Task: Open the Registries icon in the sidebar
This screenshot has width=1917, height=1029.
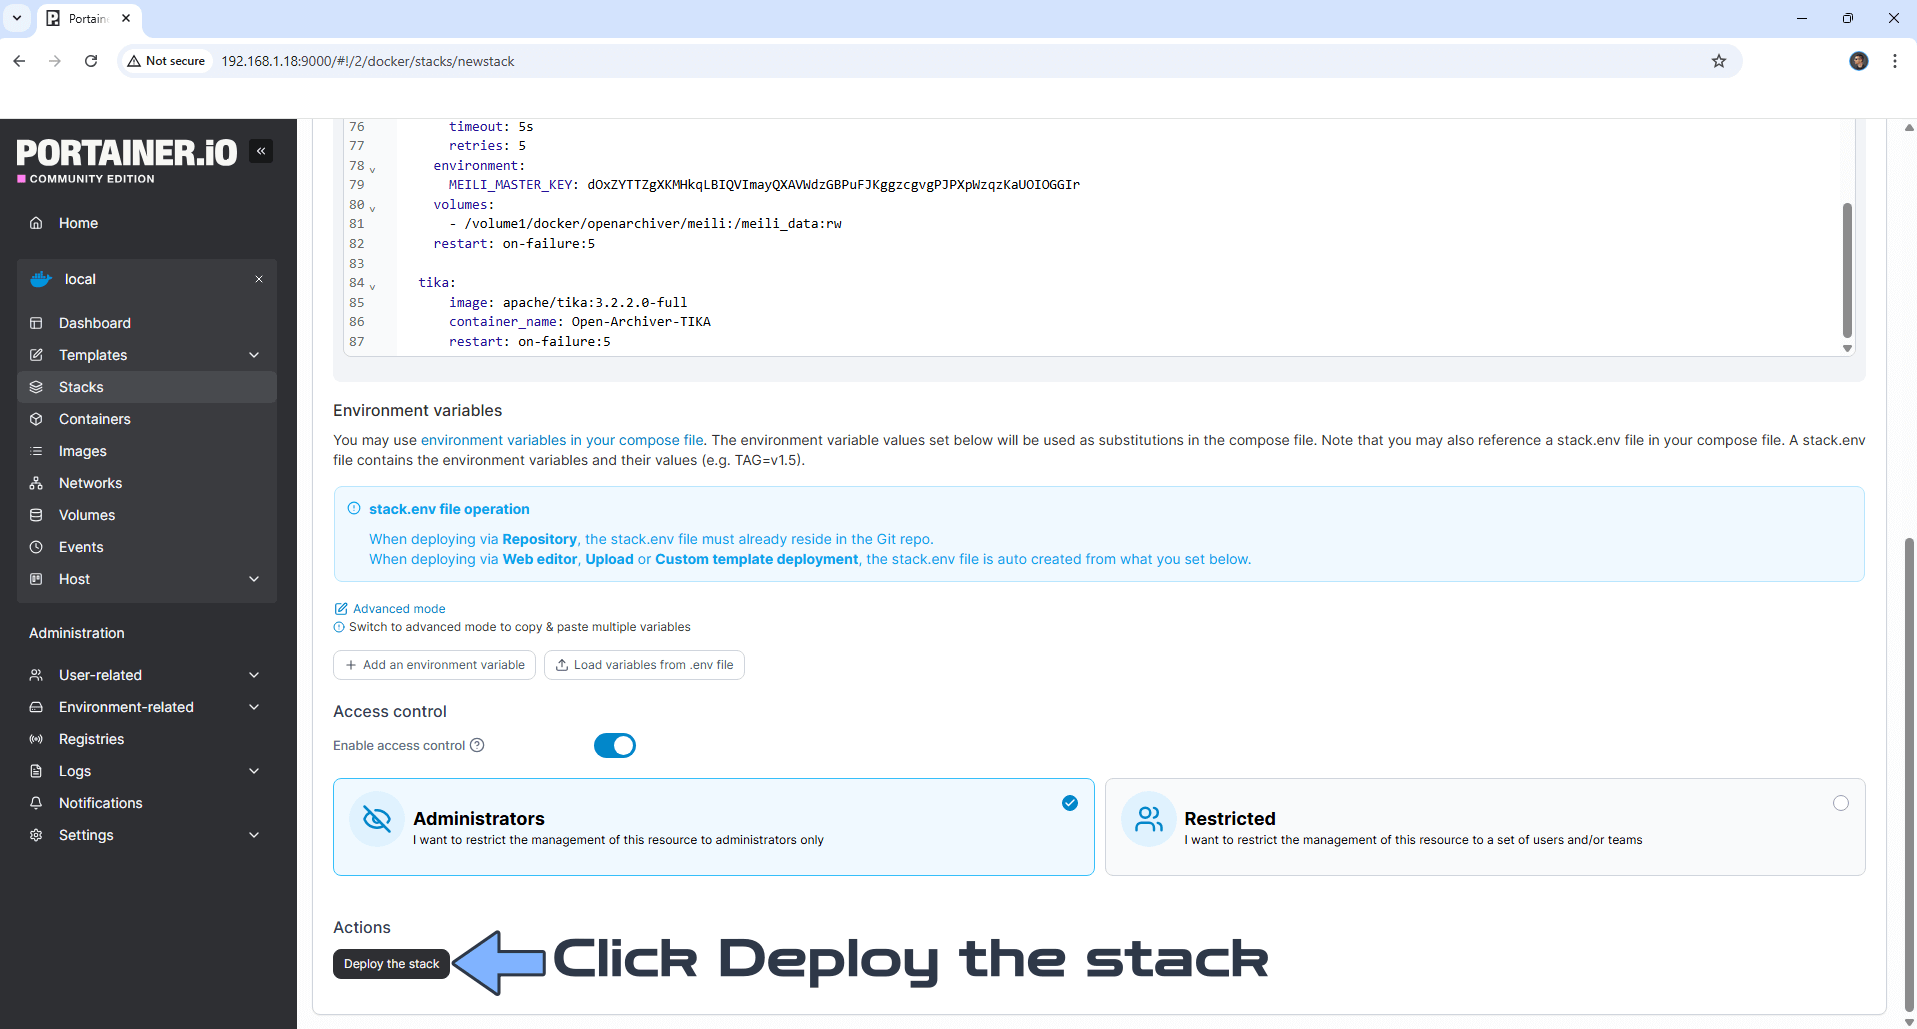Action: (x=36, y=739)
